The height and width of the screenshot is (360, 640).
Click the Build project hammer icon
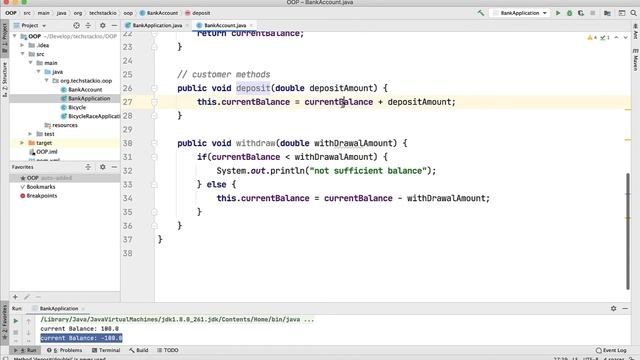click(481, 13)
